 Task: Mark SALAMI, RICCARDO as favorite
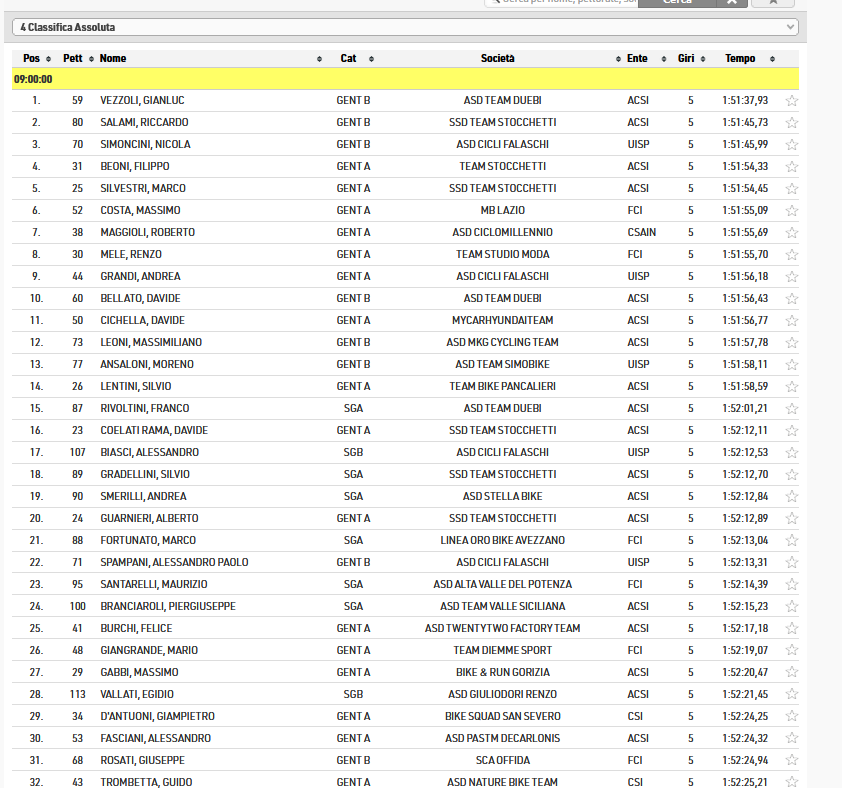pyautogui.click(x=792, y=122)
